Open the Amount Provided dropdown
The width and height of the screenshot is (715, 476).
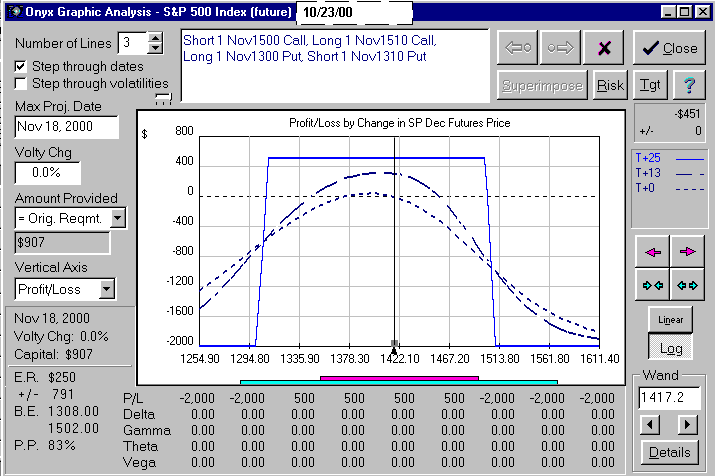point(118,218)
